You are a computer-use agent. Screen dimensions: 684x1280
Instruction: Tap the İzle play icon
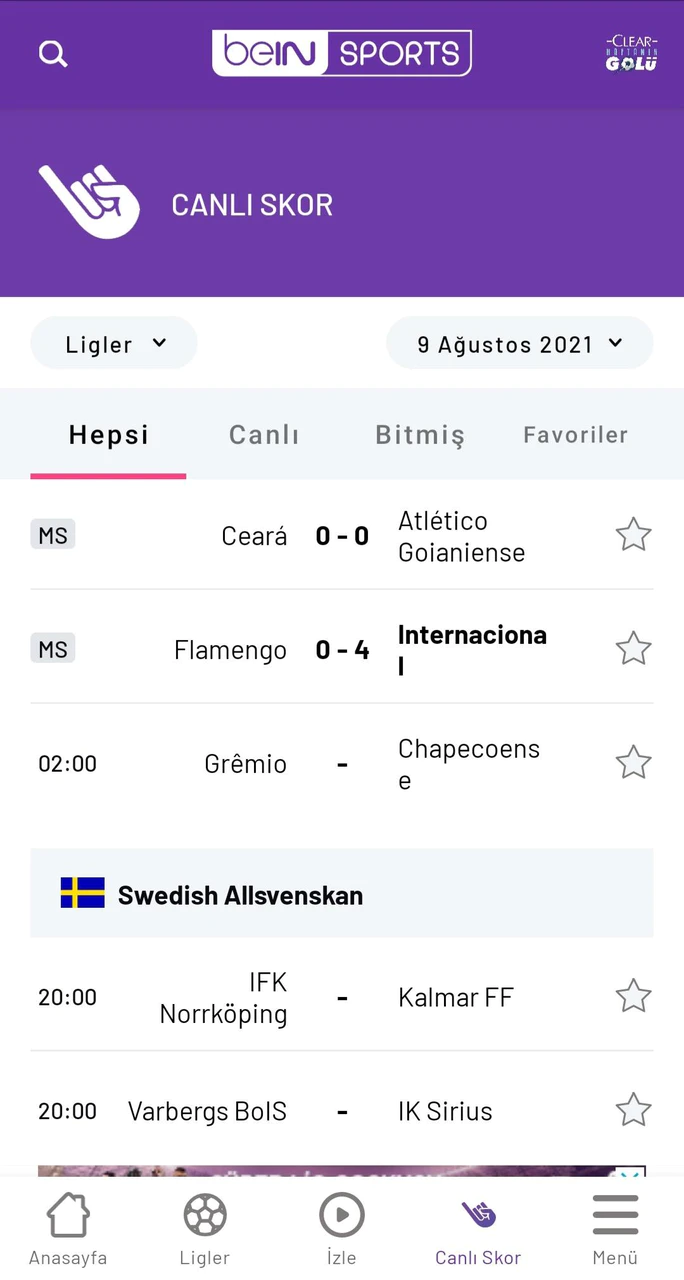click(341, 1228)
